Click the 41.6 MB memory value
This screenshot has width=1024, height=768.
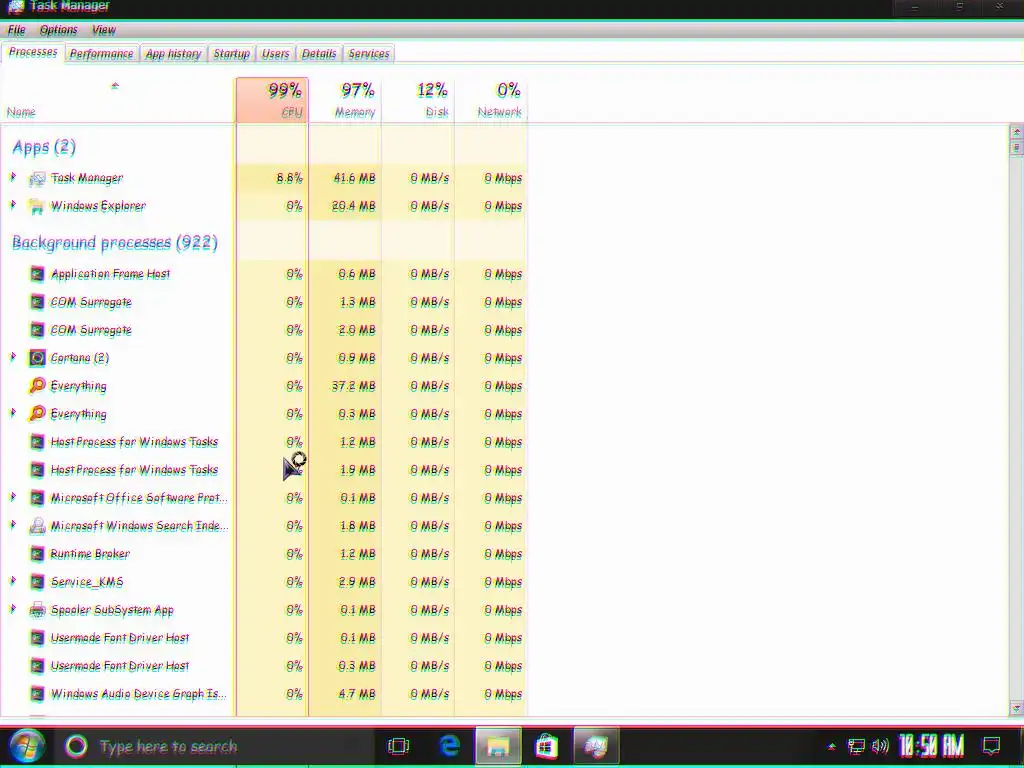click(x=355, y=178)
